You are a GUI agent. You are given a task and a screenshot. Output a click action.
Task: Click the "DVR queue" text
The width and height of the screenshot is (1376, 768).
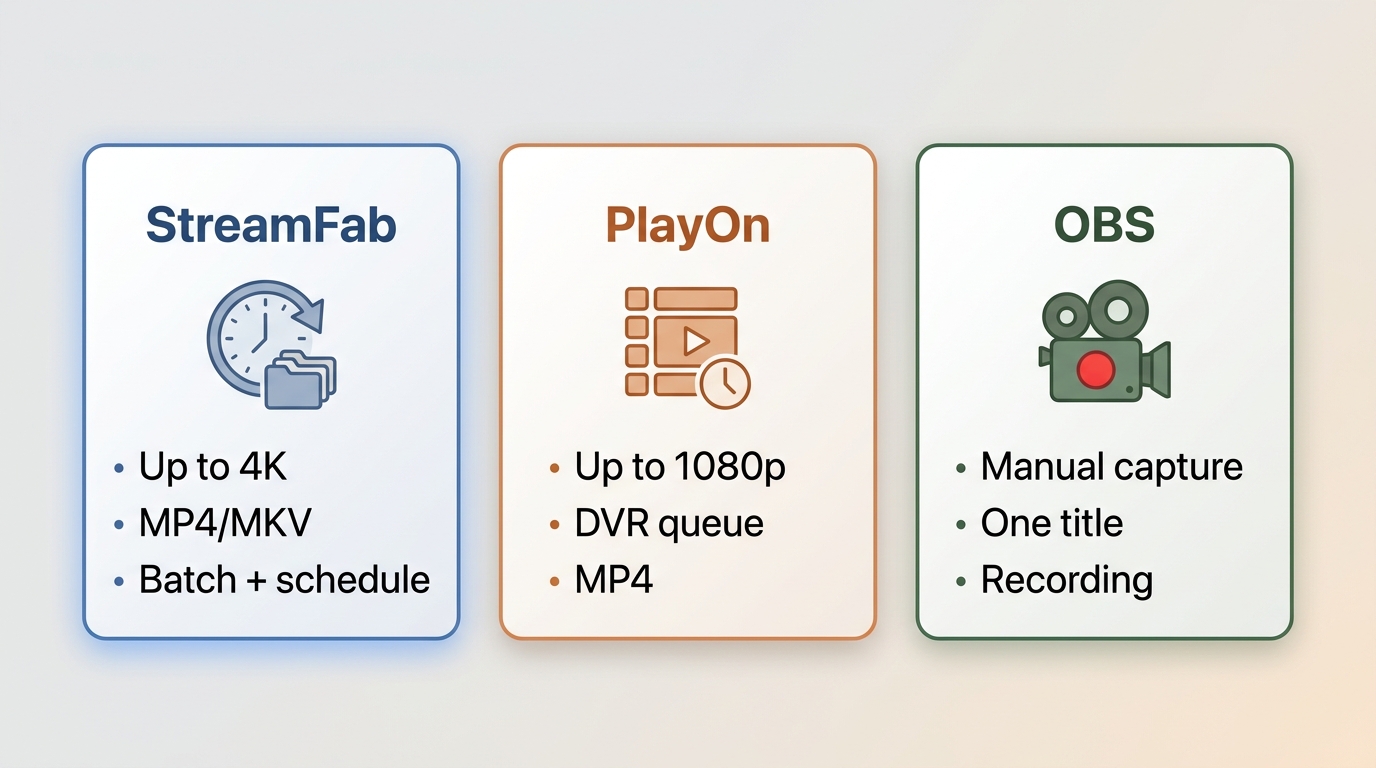click(x=669, y=523)
